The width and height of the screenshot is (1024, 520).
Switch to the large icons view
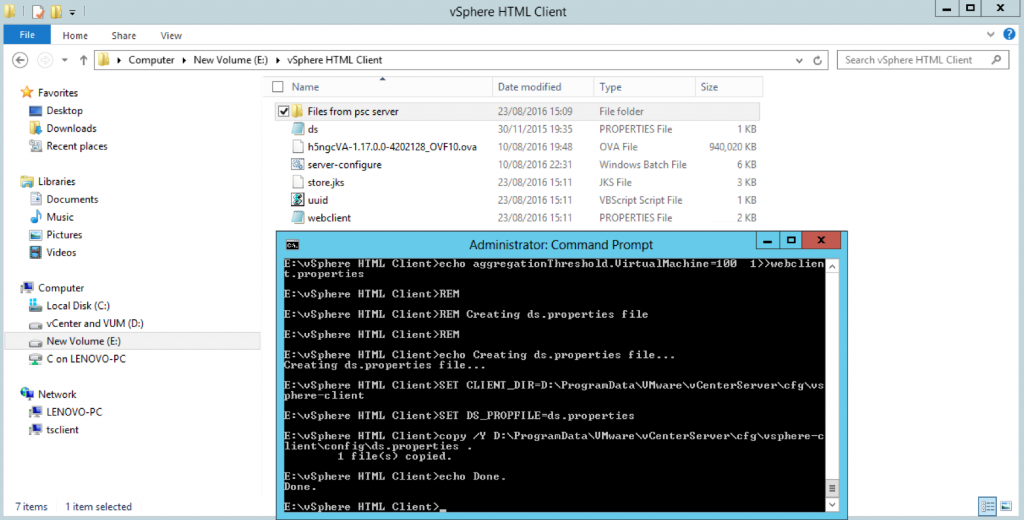coord(1006,506)
